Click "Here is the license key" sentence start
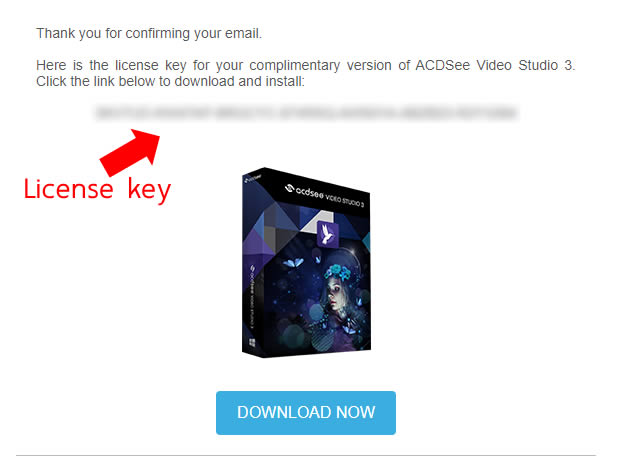The height and width of the screenshot is (461, 630). 111,65
